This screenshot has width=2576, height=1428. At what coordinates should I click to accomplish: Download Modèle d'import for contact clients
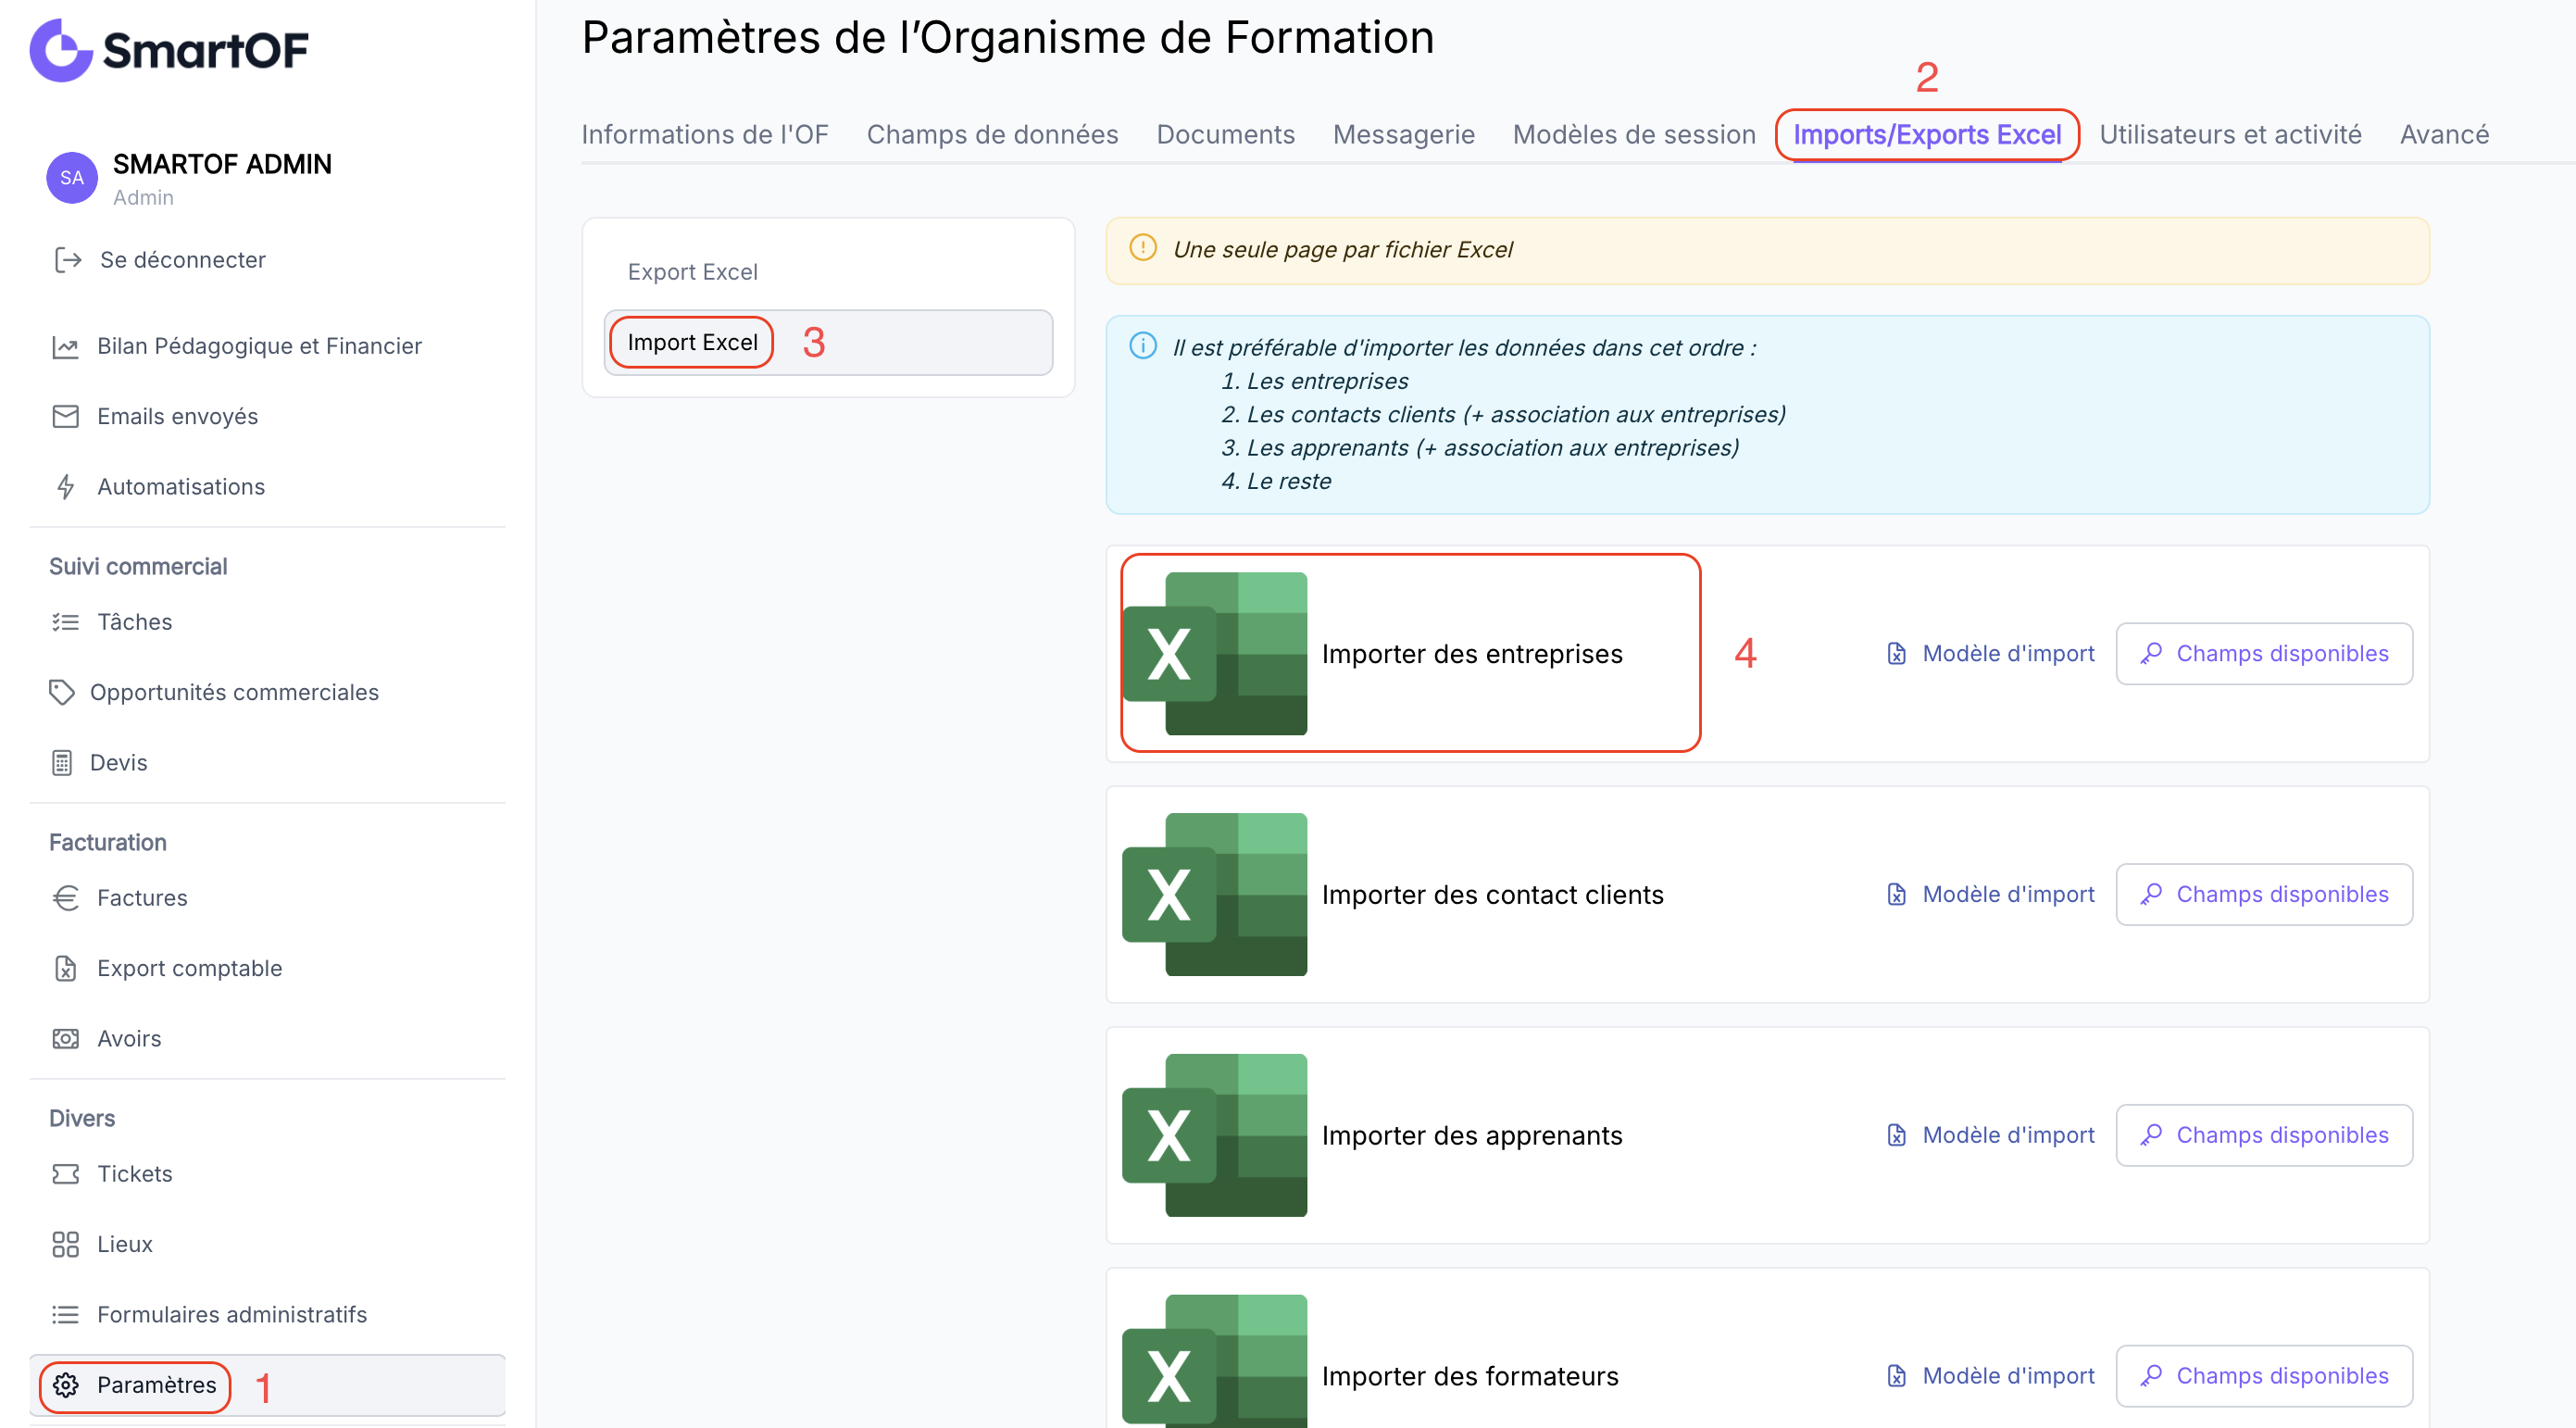pos(1990,894)
